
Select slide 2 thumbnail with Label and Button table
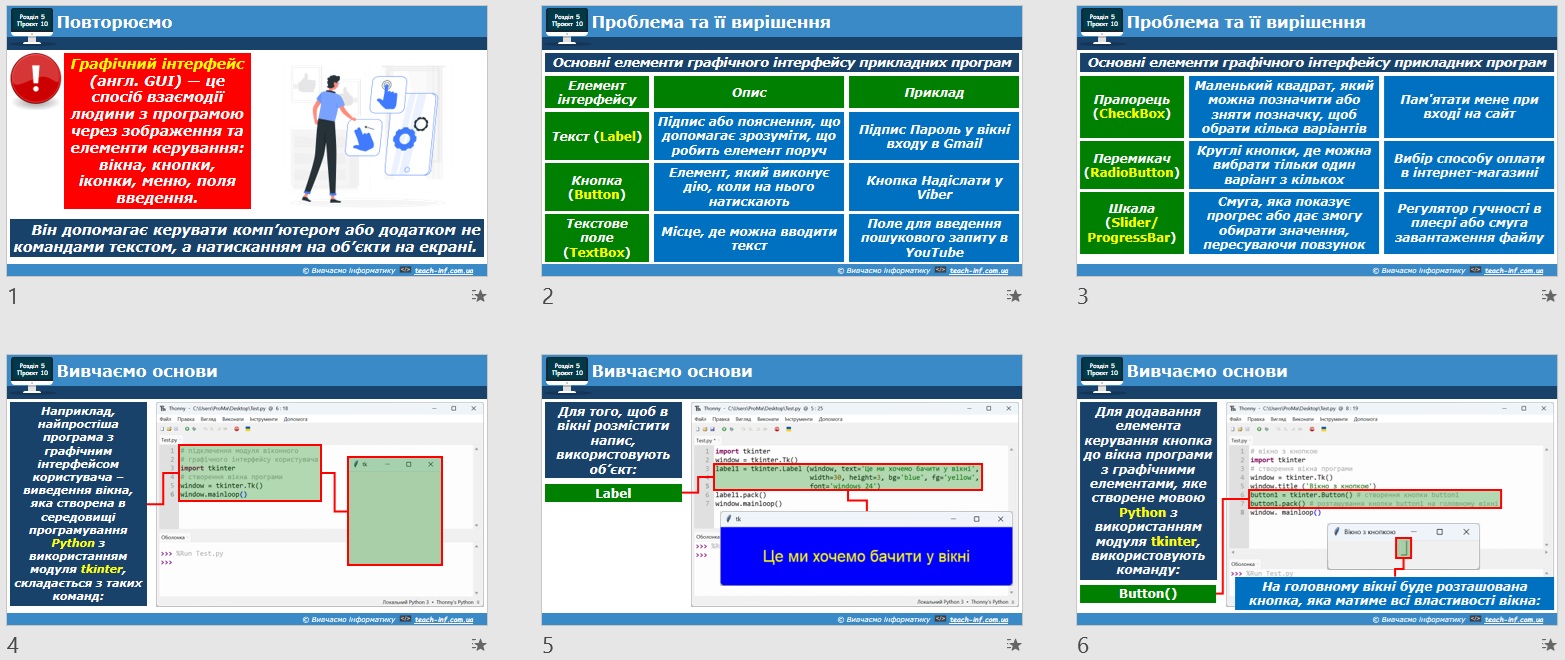[782, 141]
